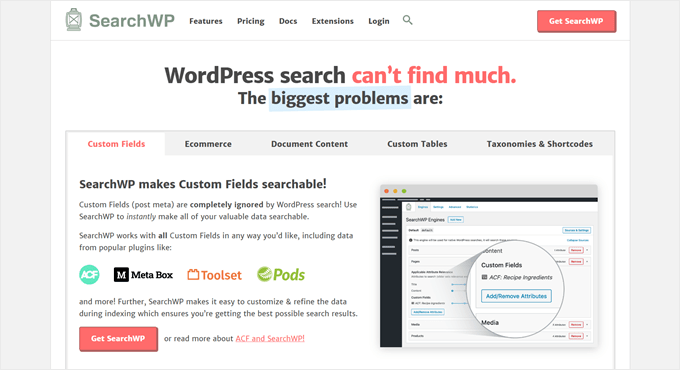The height and width of the screenshot is (370, 680).
Task: Click the Toolset logo
Action: coord(214,275)
